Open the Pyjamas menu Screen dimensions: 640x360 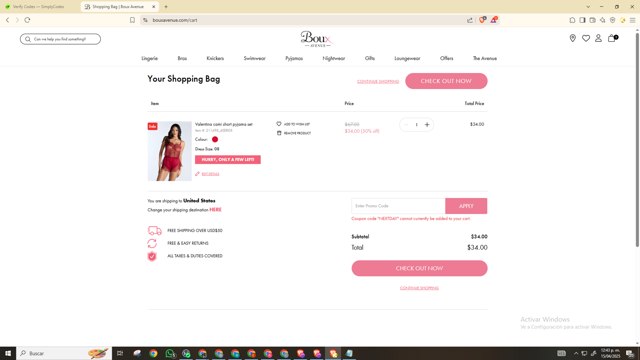click(294, 58)
